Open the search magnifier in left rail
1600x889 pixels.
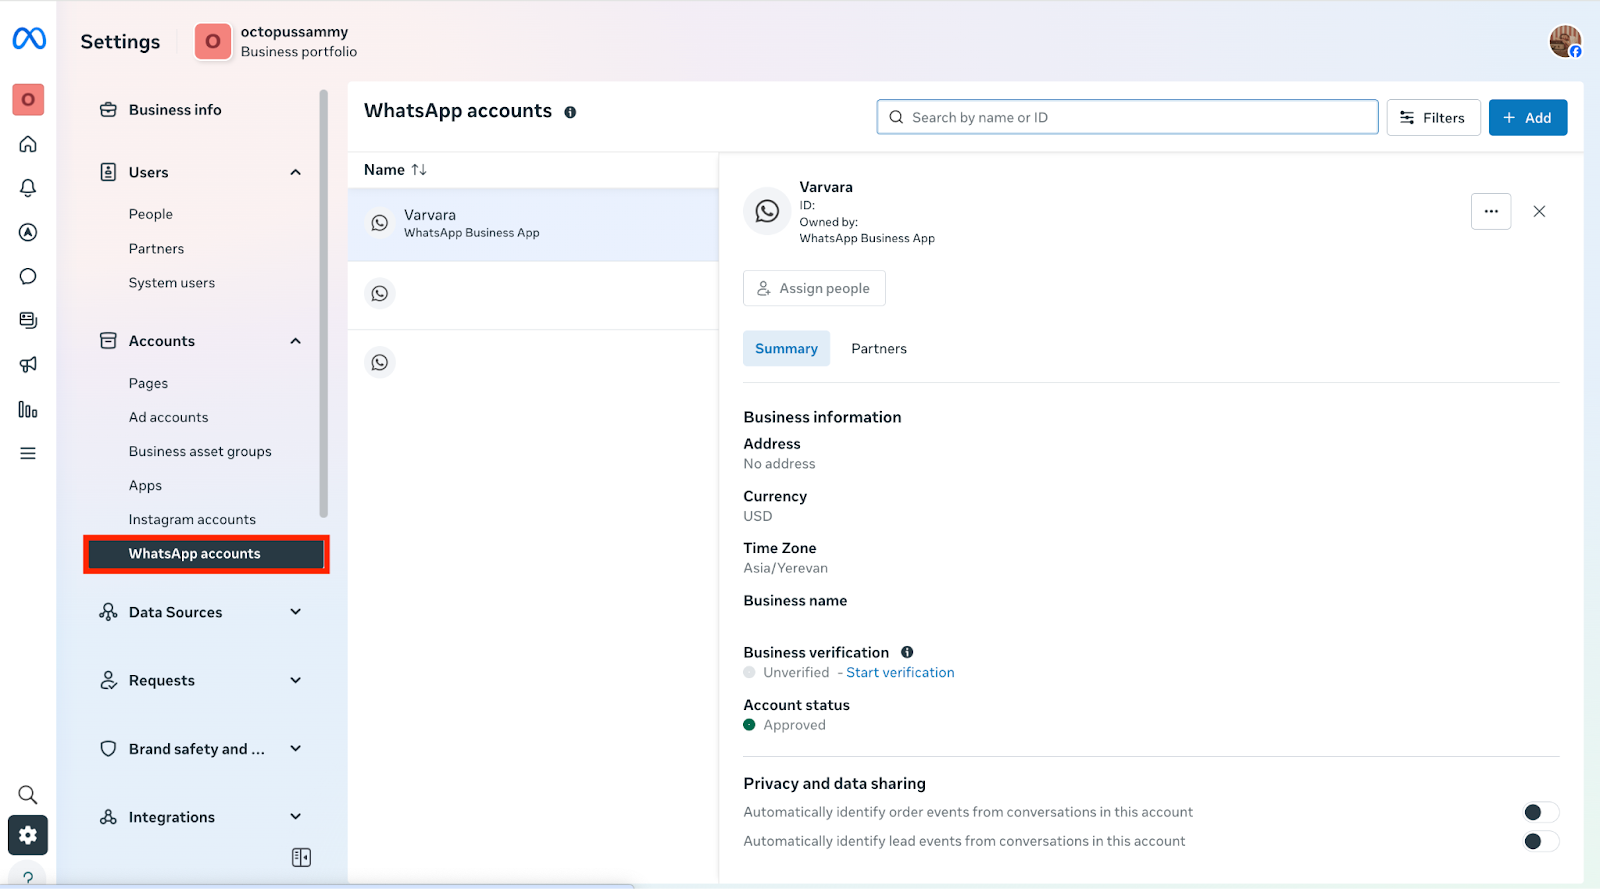point(28,795)
